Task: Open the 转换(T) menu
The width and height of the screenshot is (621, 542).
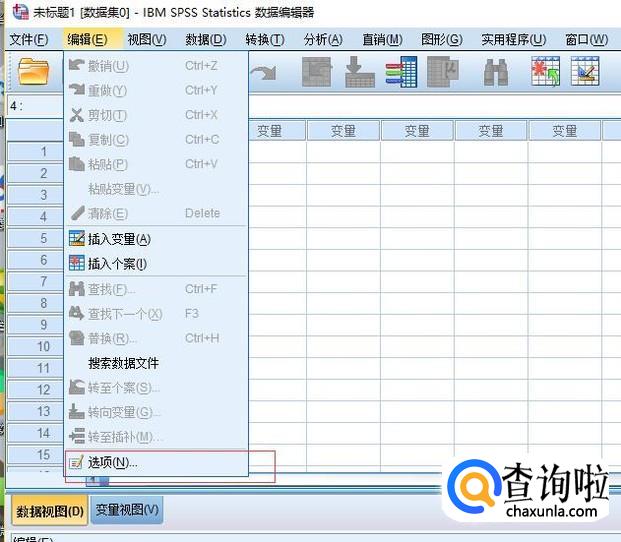Action: pyautogui.click(x=265, y=40)
